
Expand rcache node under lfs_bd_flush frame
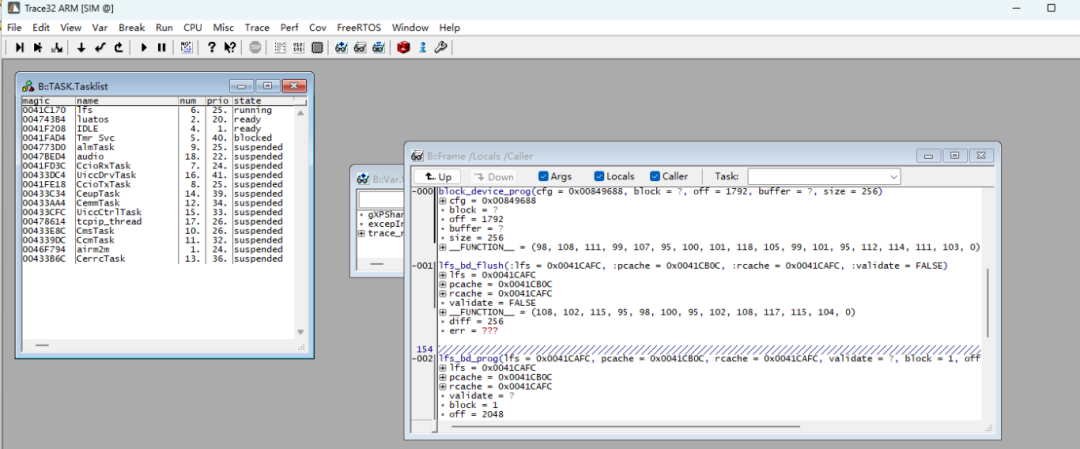tap(442, 293)
